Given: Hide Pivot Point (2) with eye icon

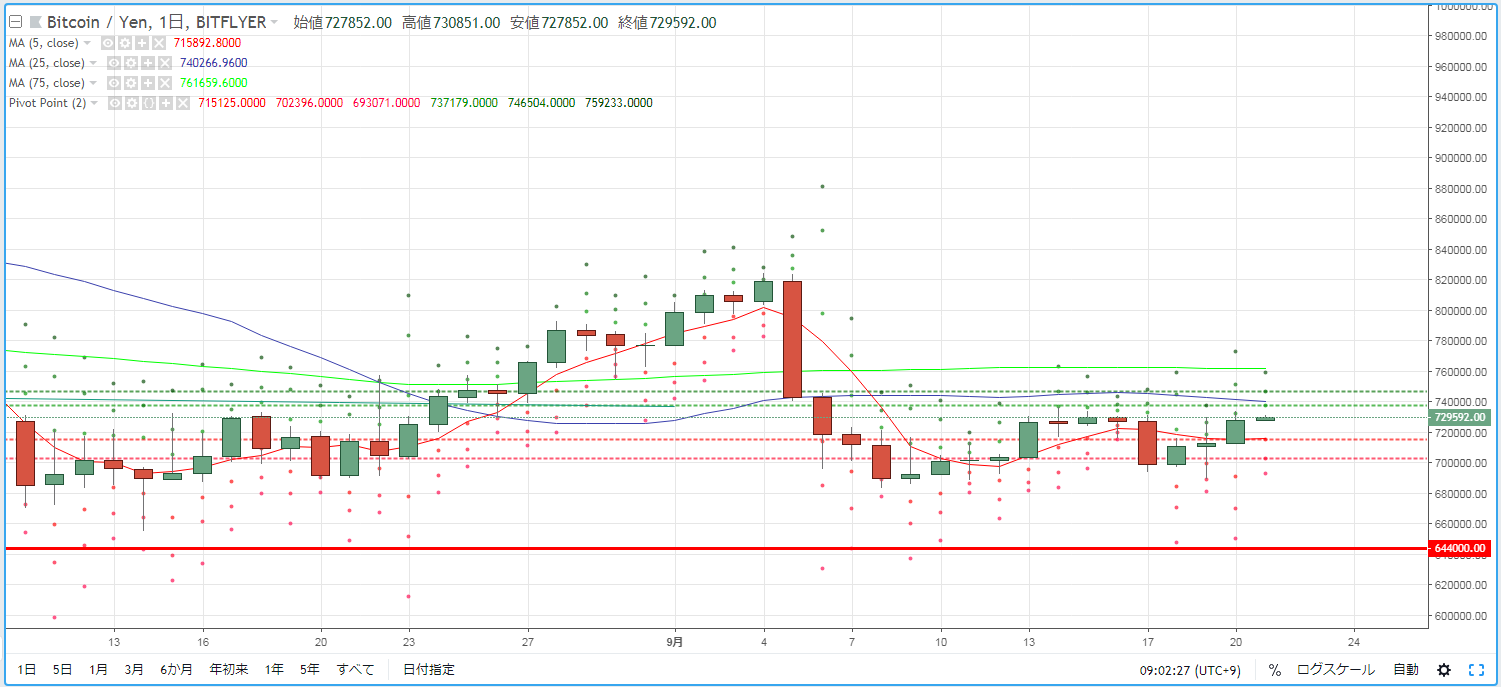Looking at the screenshot, I should point(115,103).
